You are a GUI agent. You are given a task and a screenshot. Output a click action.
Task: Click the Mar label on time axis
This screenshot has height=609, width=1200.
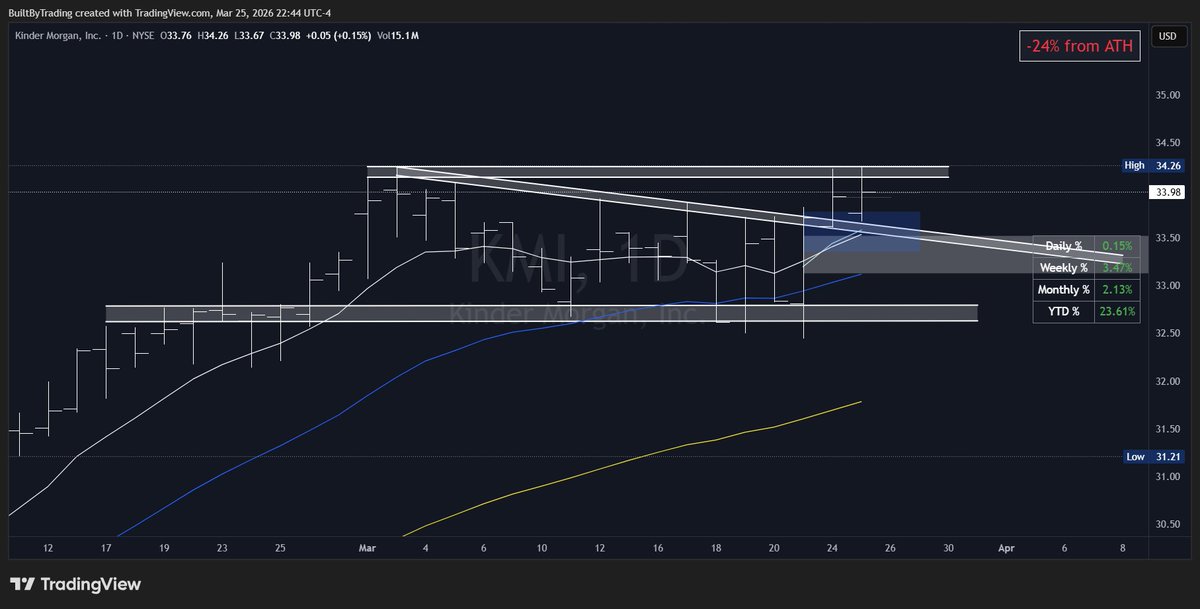(x=368, y=548)
